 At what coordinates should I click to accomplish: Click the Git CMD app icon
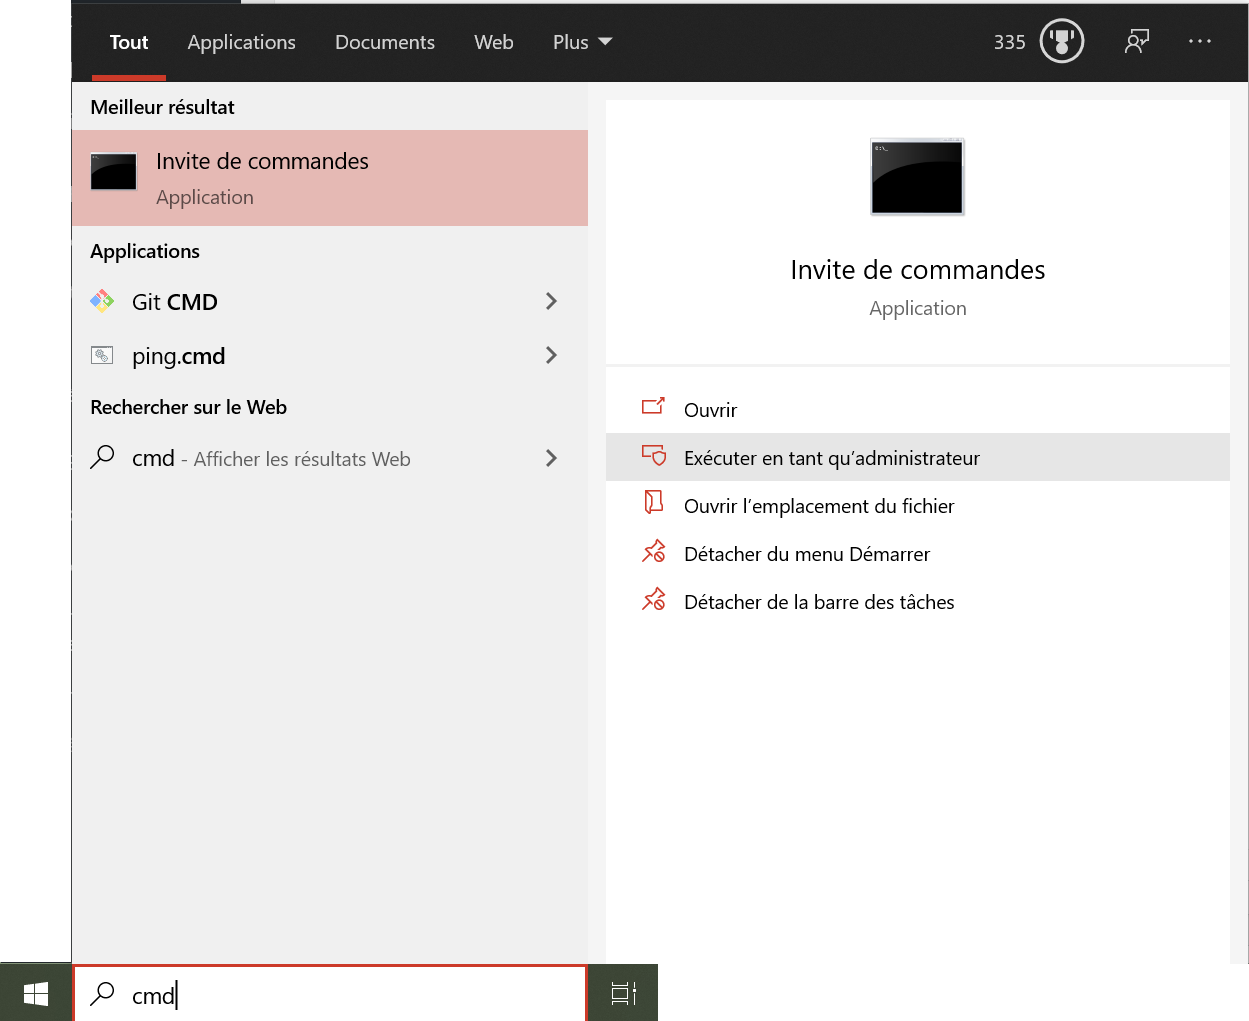coord(102,301)
